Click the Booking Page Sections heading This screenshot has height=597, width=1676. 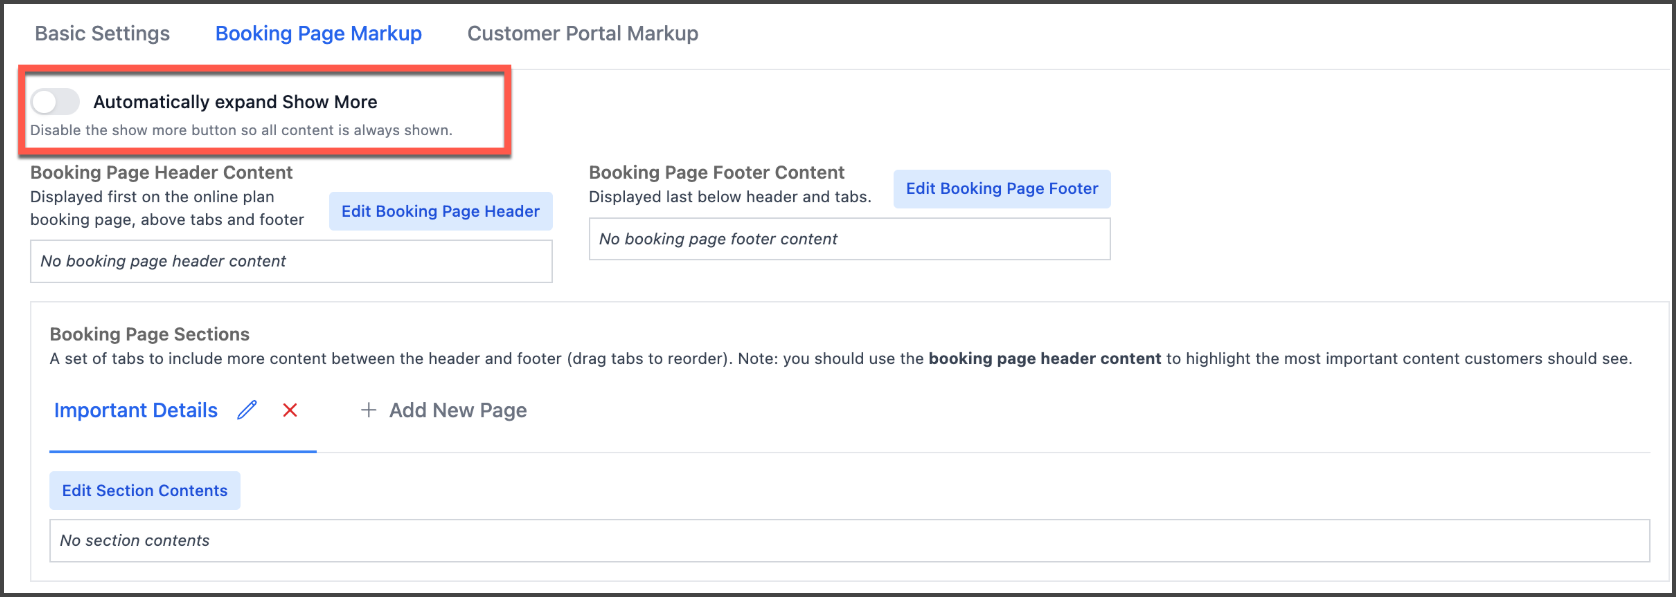(150, 334)
